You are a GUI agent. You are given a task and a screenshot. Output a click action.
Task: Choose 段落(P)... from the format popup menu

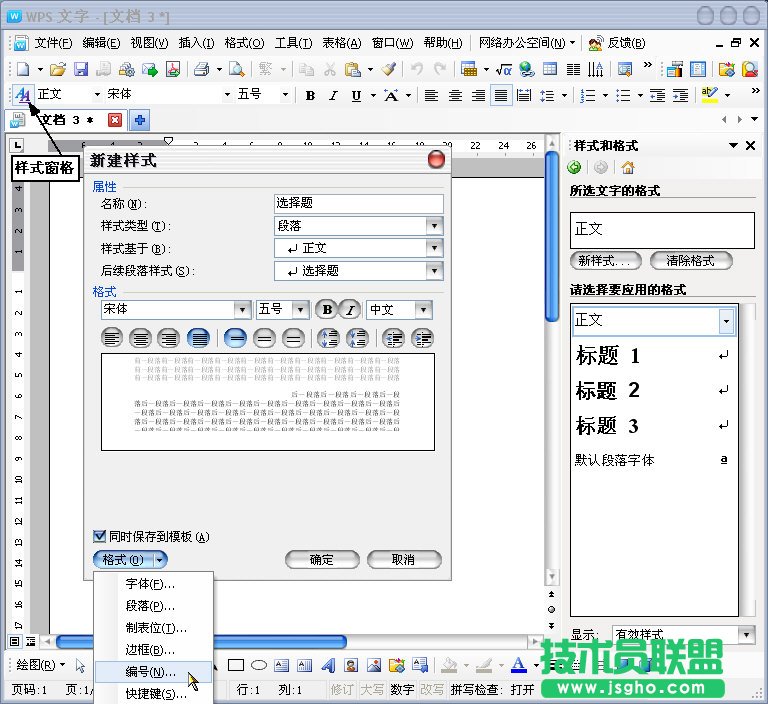(x=153, y=606)
